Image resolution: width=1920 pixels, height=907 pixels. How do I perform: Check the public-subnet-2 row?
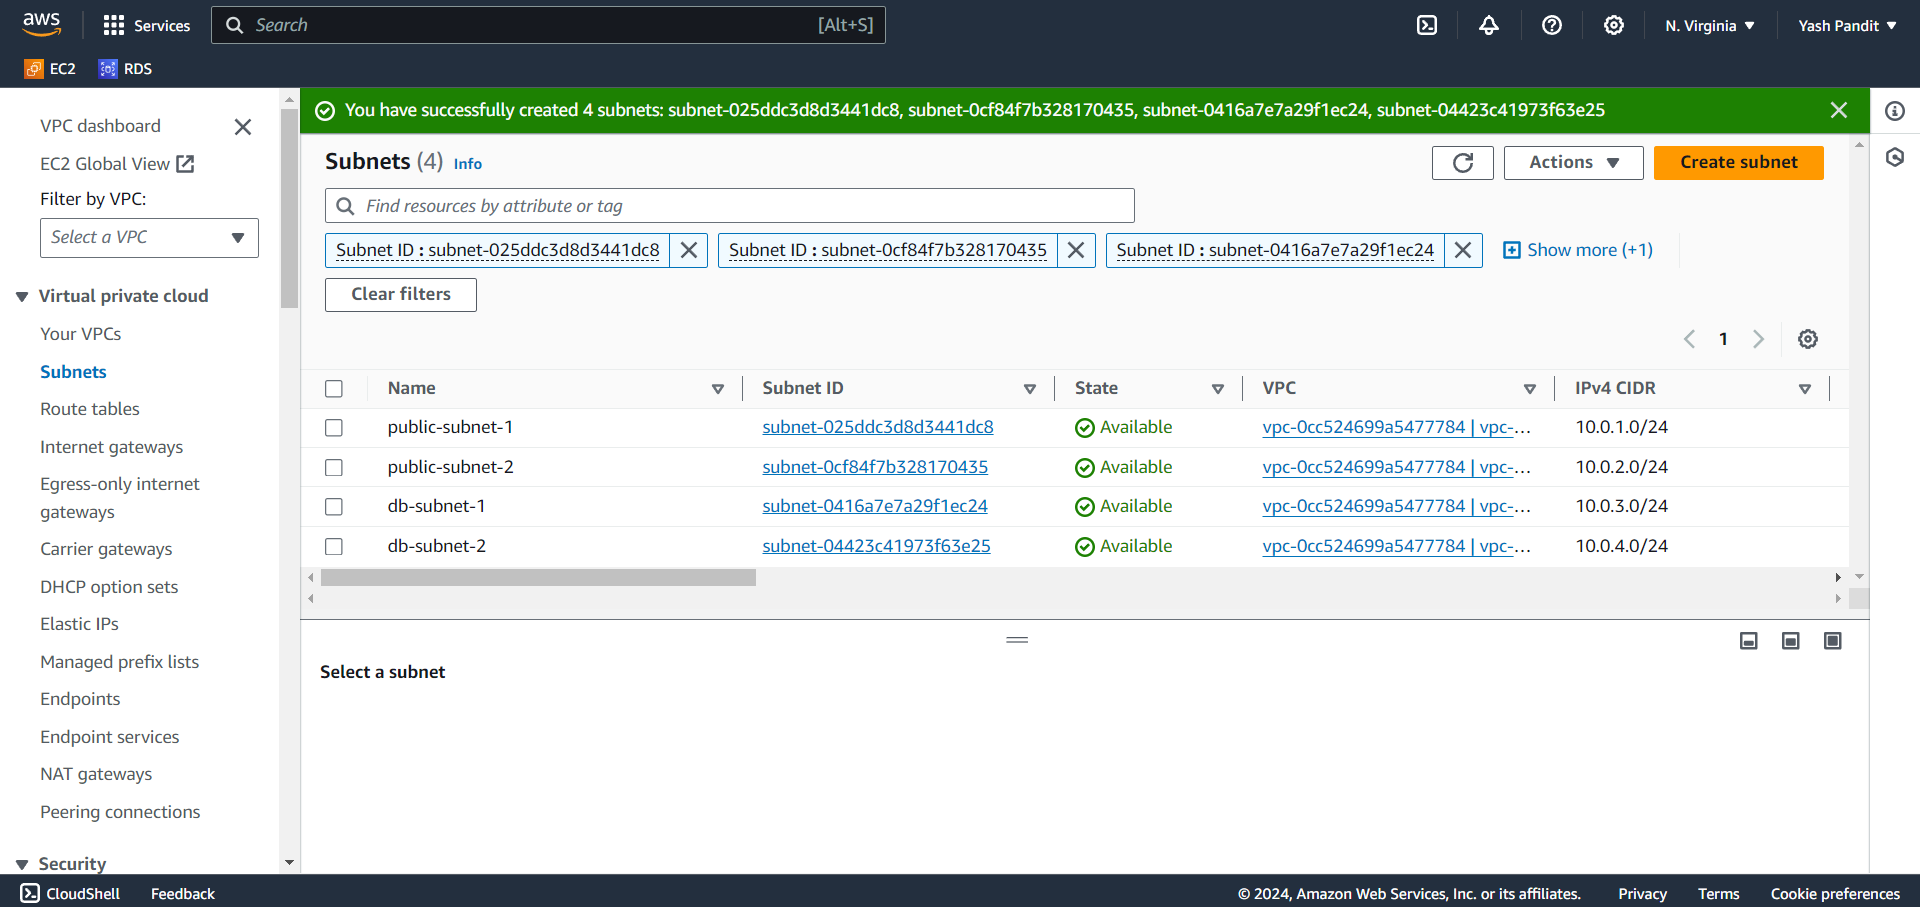pyautogui.click(x=334, y=468)
